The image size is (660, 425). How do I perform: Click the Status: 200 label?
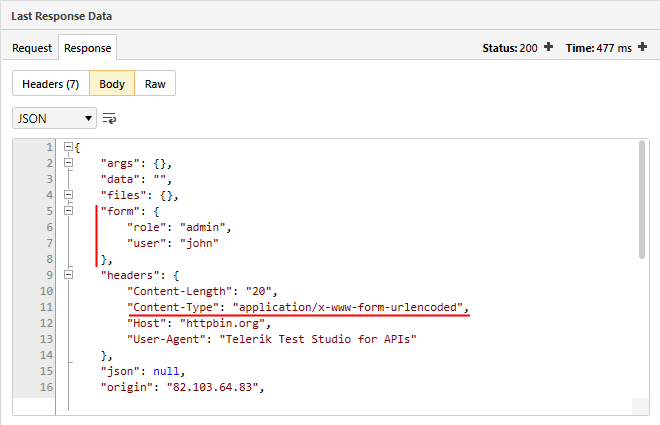(510, 48)
